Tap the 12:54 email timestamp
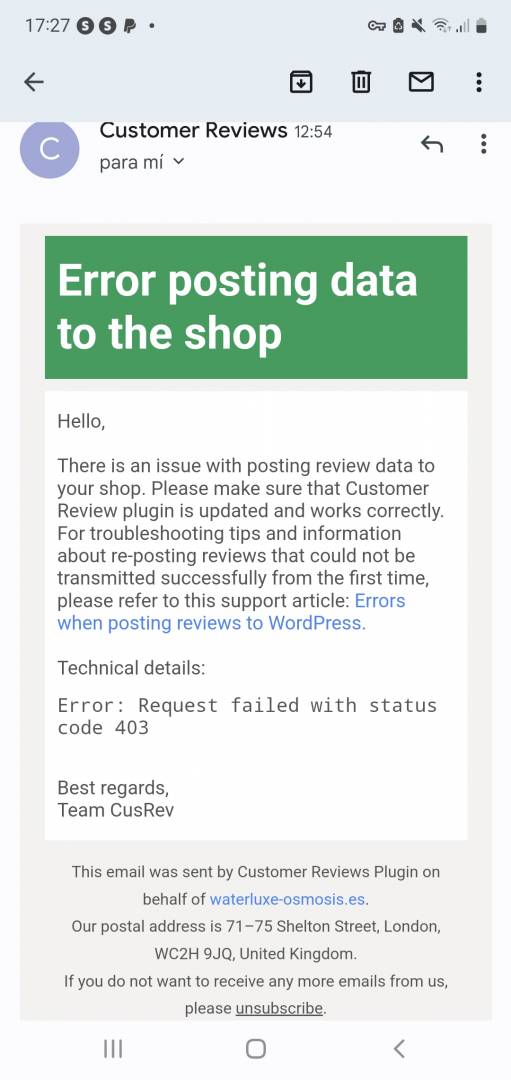Image resolution: width=511 pixels, height=1080 pixels. coord(313,132)
